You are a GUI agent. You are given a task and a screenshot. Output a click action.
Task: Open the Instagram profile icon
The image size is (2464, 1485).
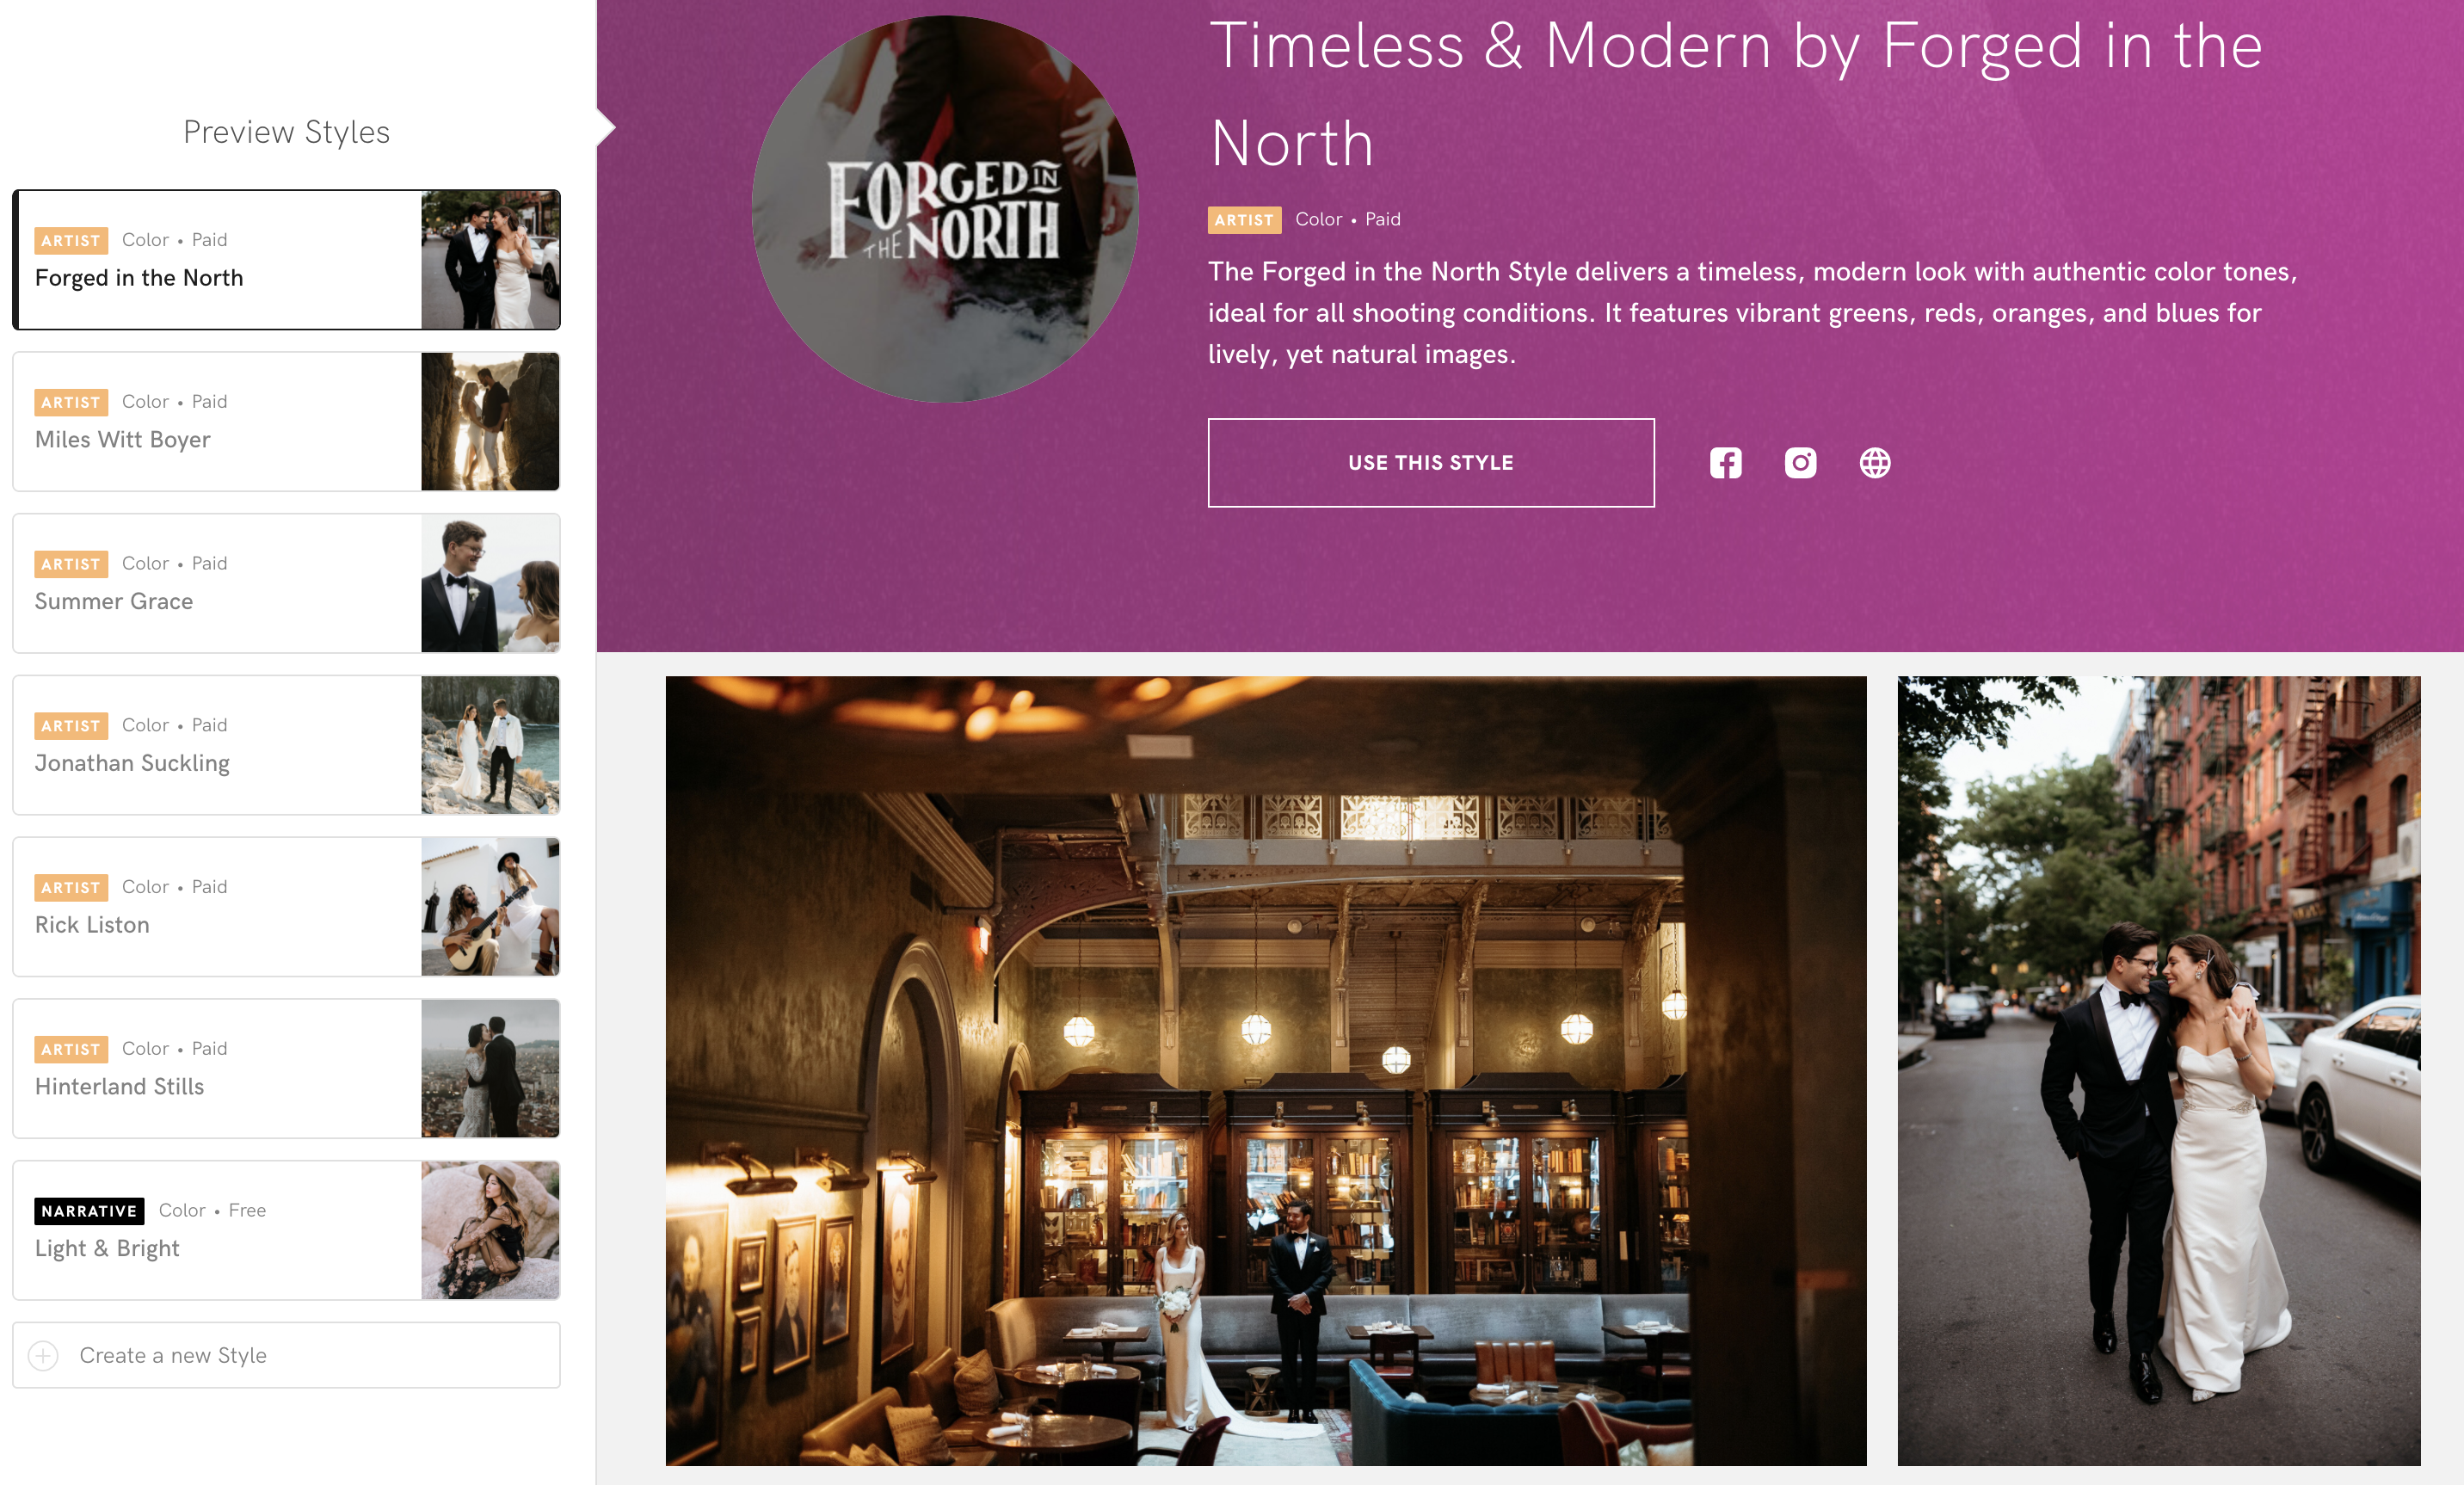click(x=1800, y=463)
